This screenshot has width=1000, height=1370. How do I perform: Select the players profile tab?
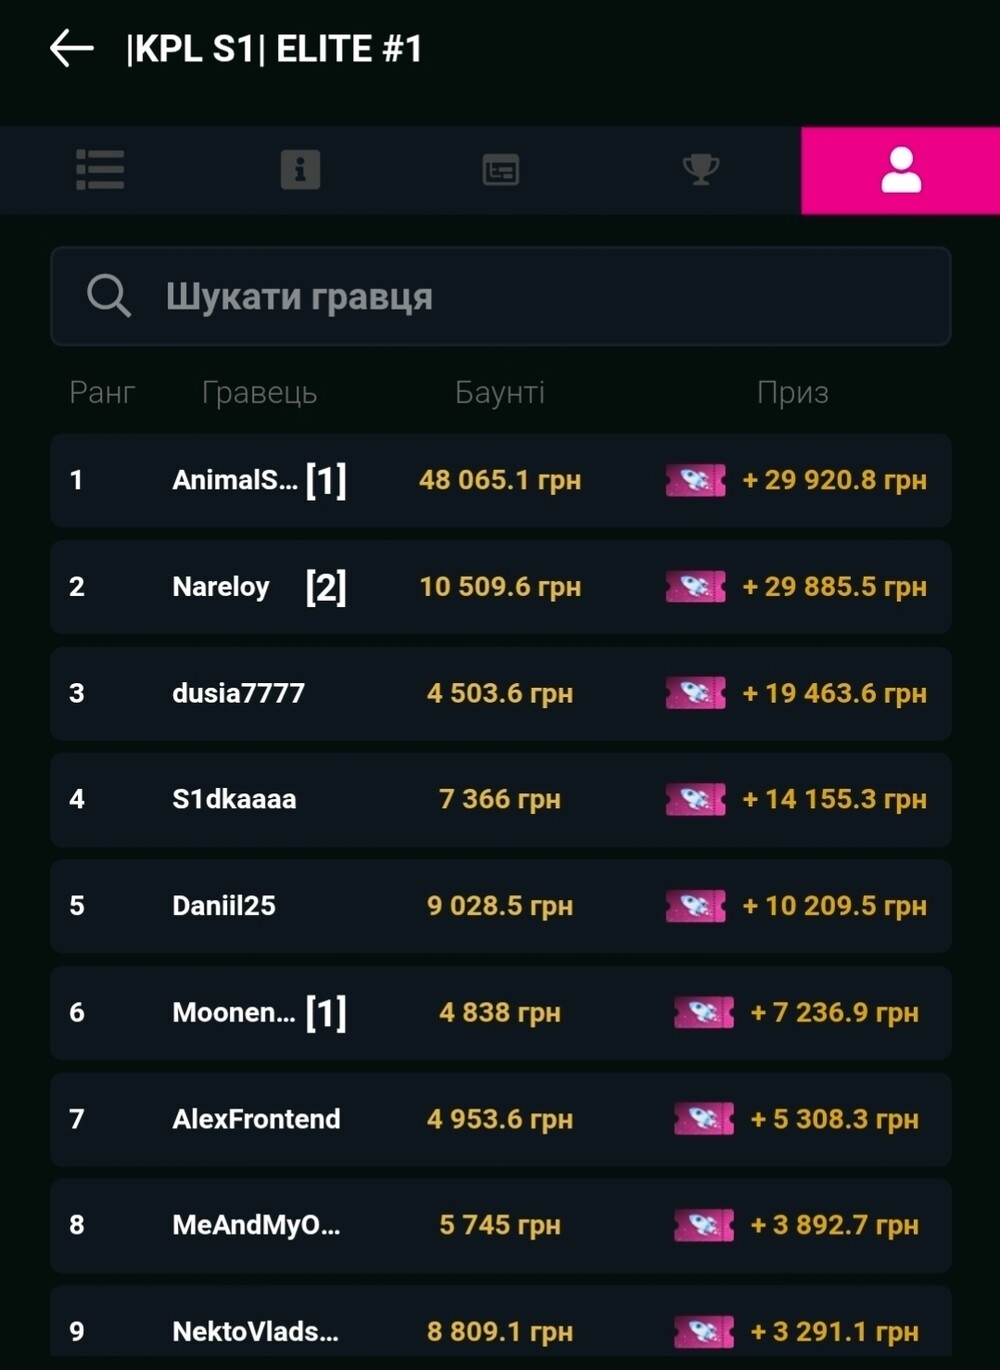coord(900,170)
